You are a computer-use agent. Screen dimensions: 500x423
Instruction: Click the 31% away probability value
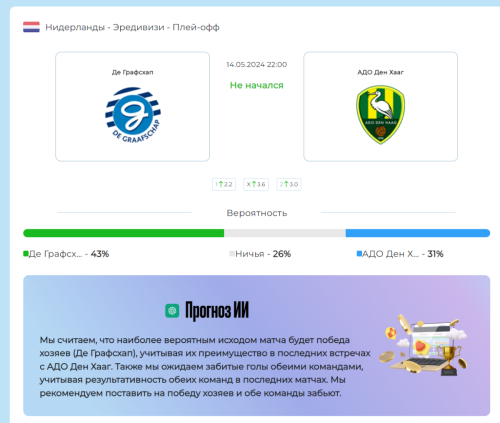coord(435,254)
